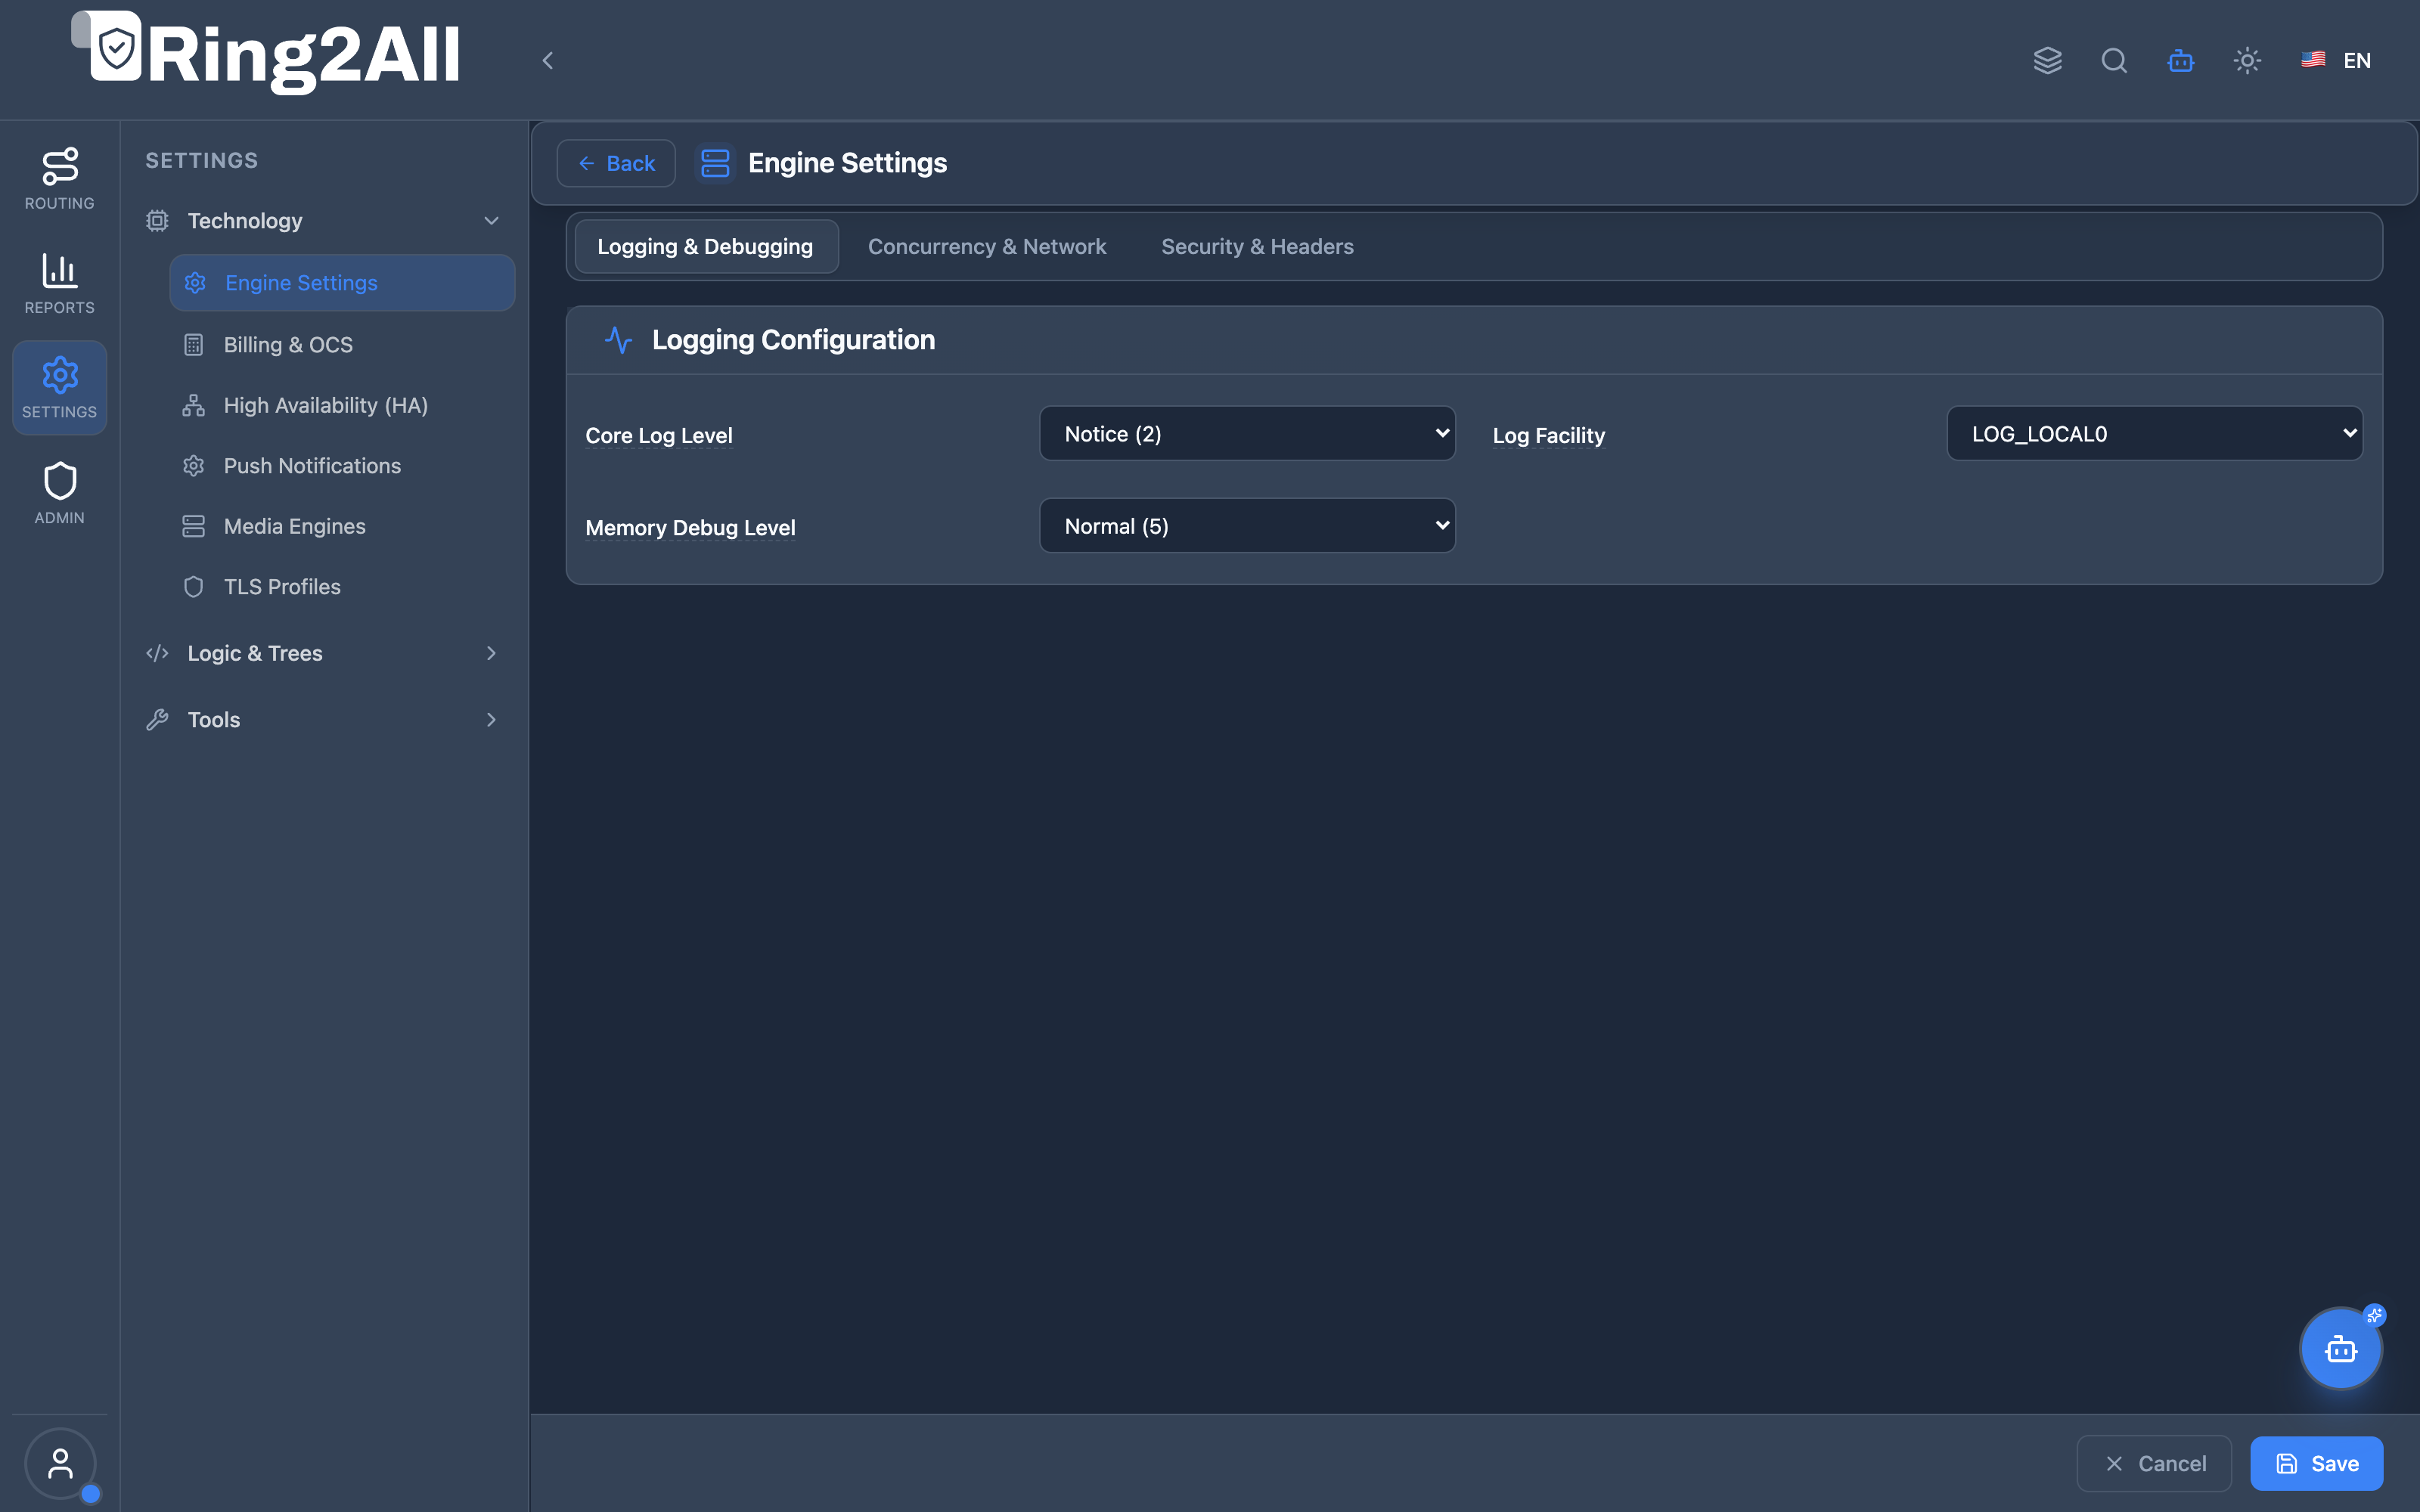Open the Routing section in sidebar

point(60,179)
